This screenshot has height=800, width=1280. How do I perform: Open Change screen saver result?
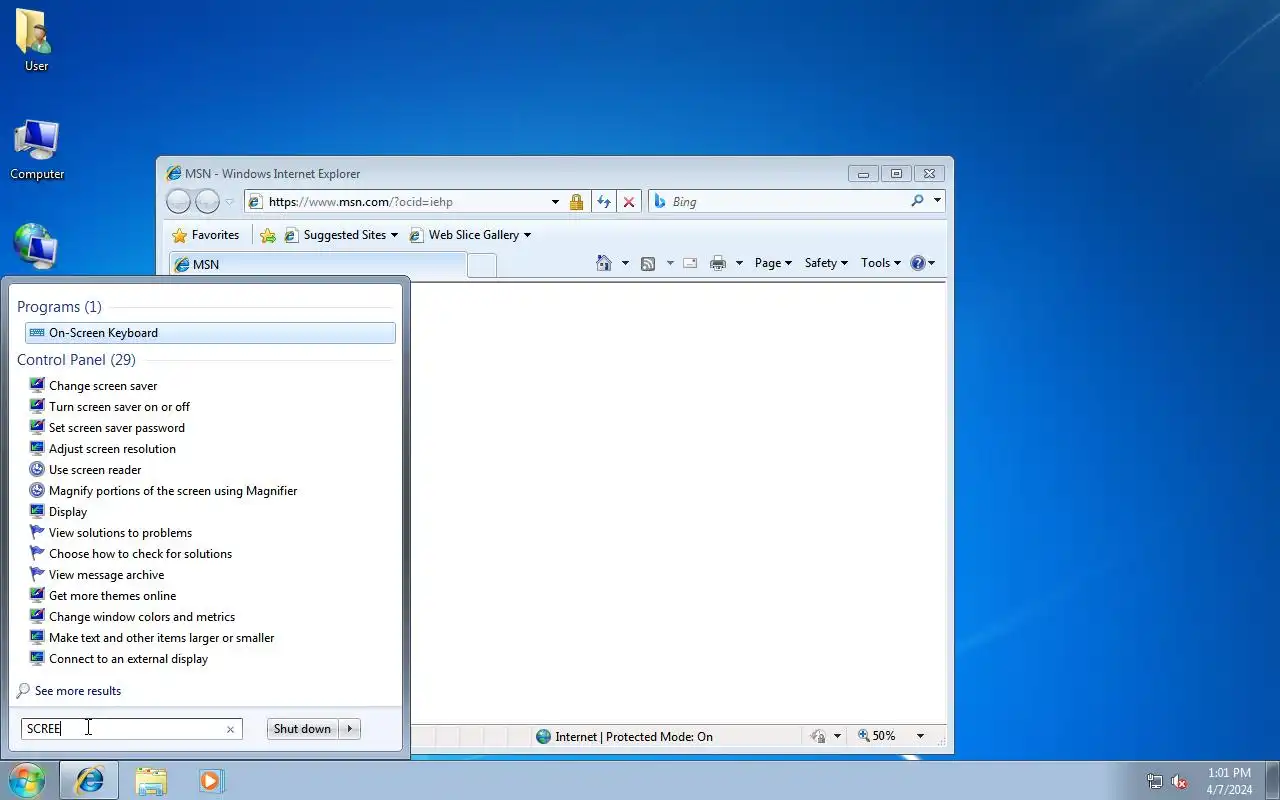[102, 386]
